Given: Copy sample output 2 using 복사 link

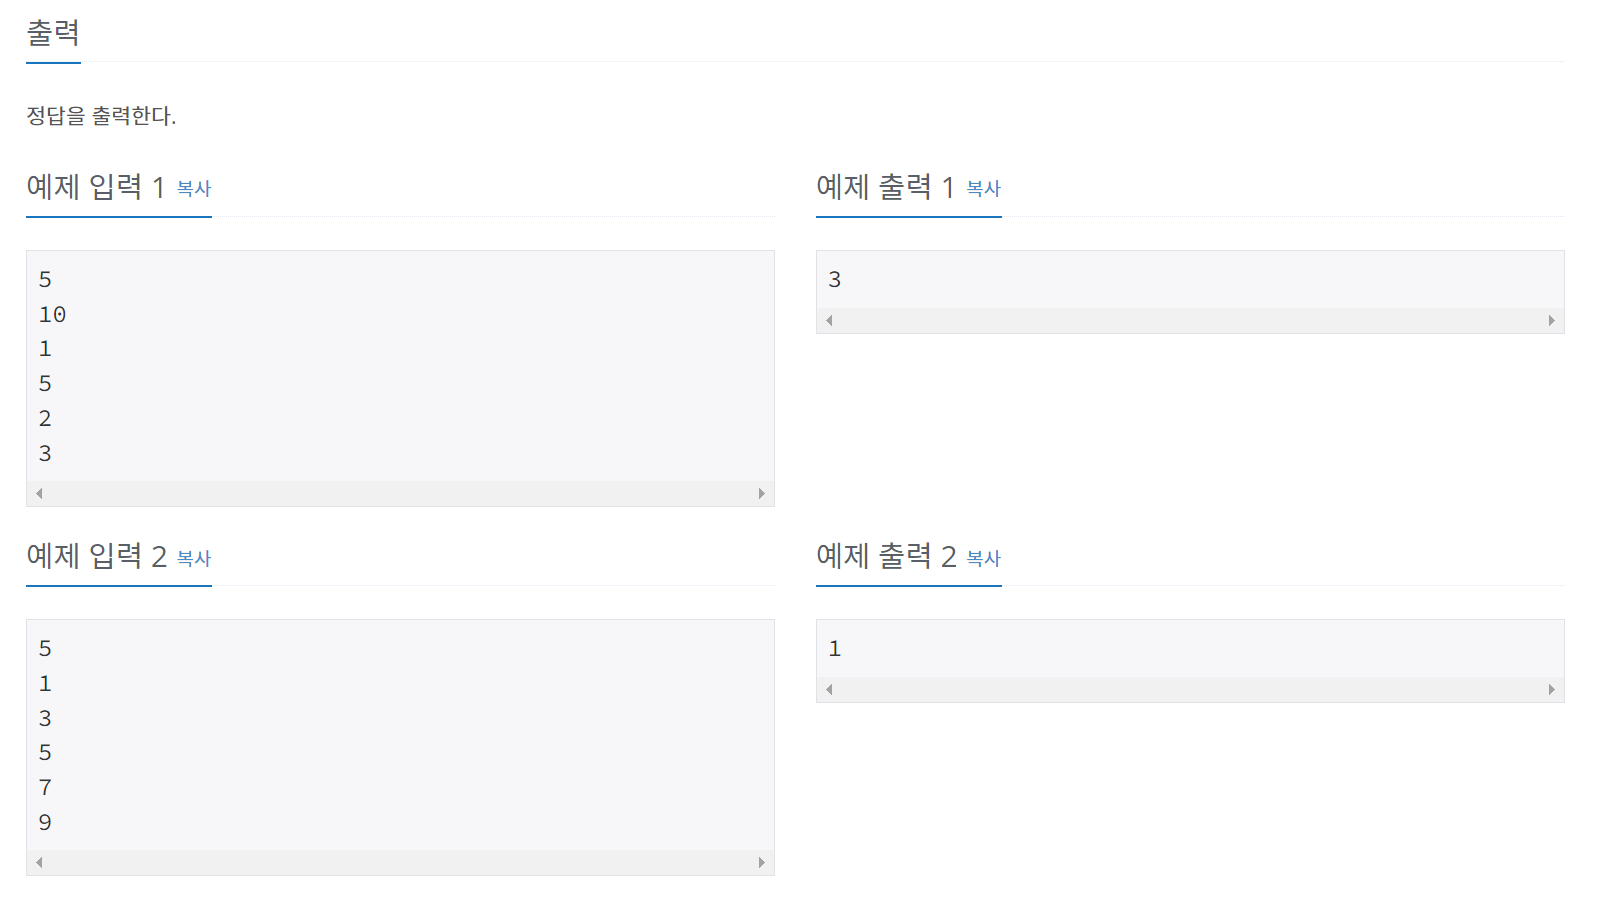Looking at the screenshot, I should coord(984,559).
